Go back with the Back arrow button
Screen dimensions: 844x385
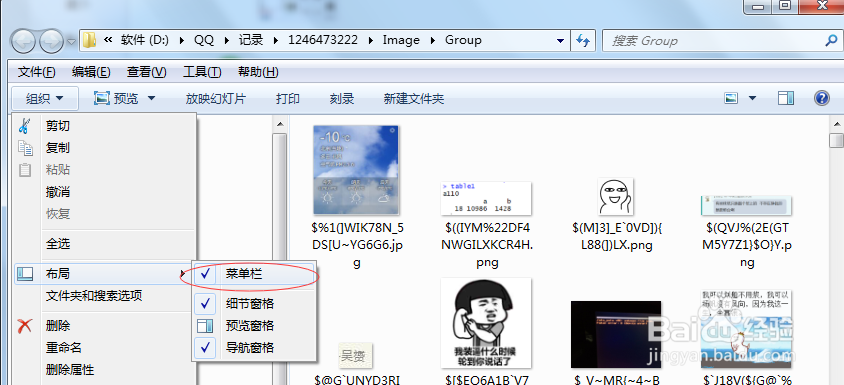pos(23,41)
